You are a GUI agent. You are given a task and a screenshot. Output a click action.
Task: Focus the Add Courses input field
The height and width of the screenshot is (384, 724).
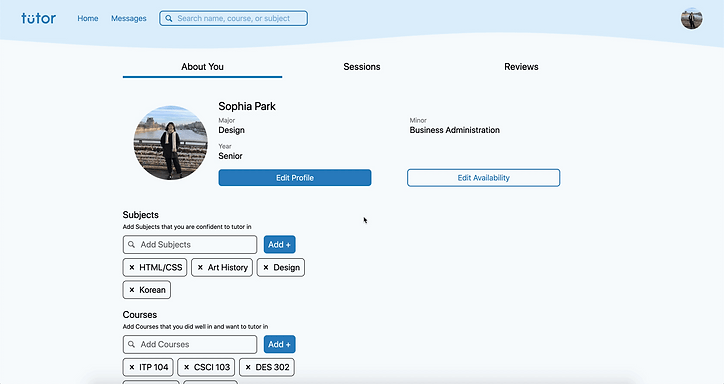(190, 344)
